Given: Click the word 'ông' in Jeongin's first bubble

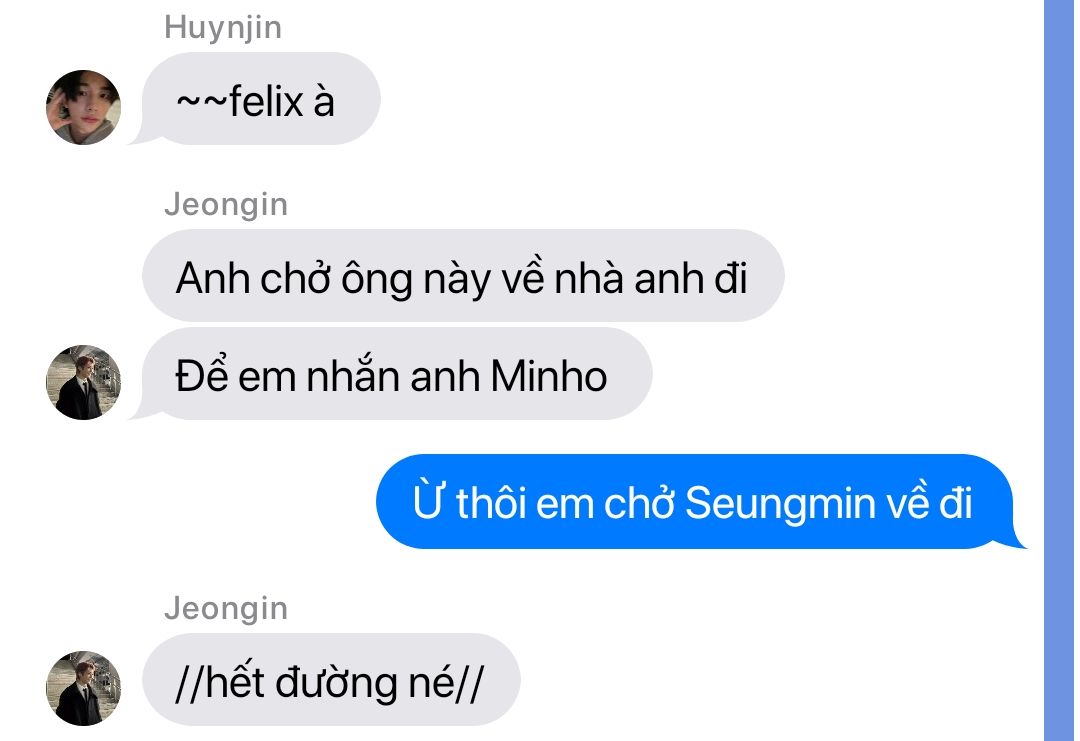Looking at the screenshot, I should click(377, 280).
